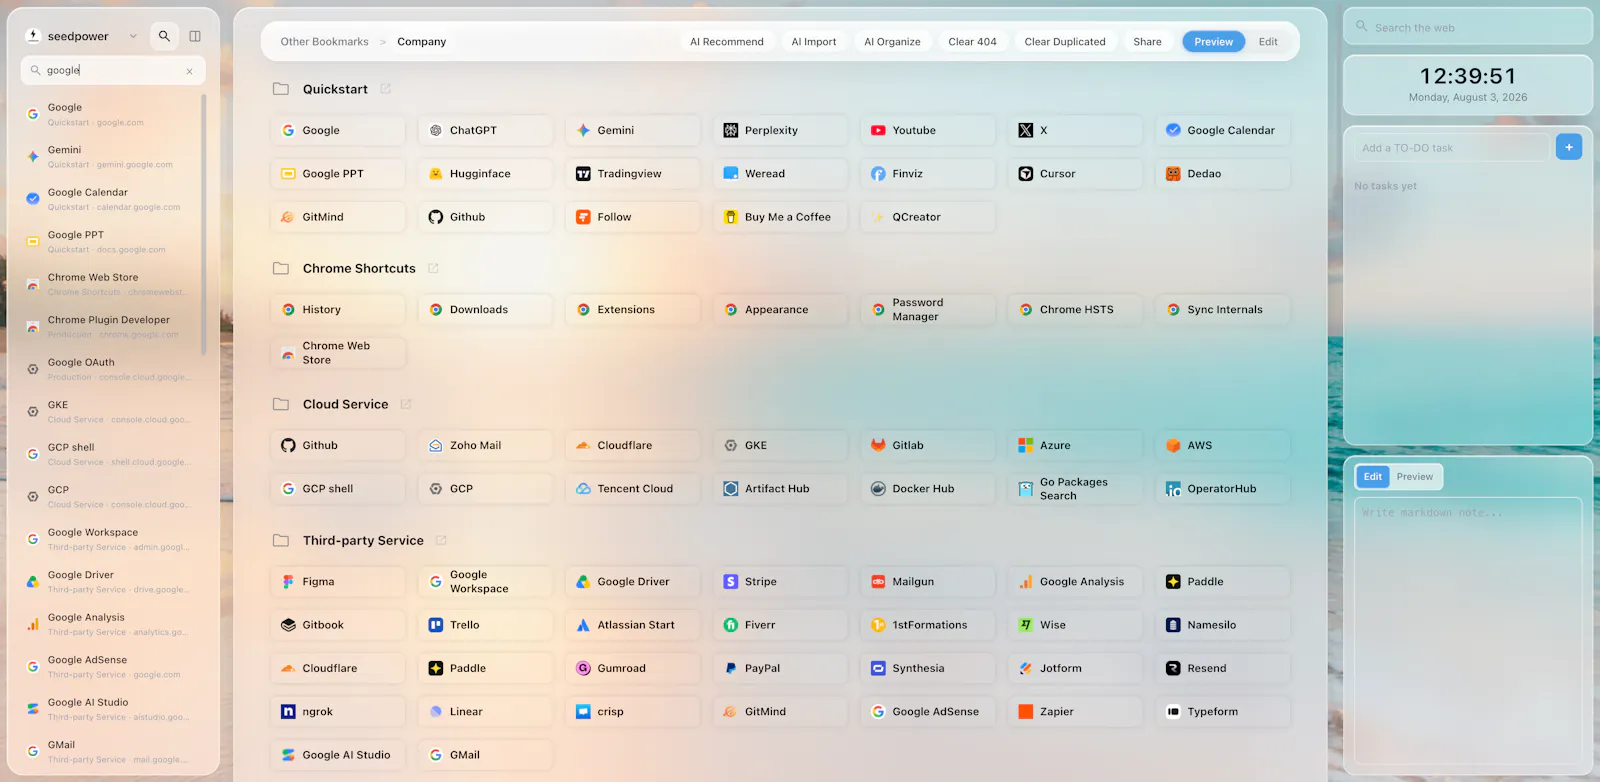
Task: Open the OperatorHub bookmark
Action: 1223,489
